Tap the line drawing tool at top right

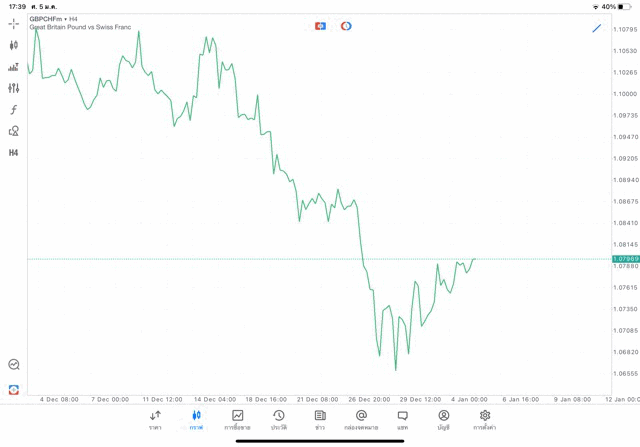point(597,28)
